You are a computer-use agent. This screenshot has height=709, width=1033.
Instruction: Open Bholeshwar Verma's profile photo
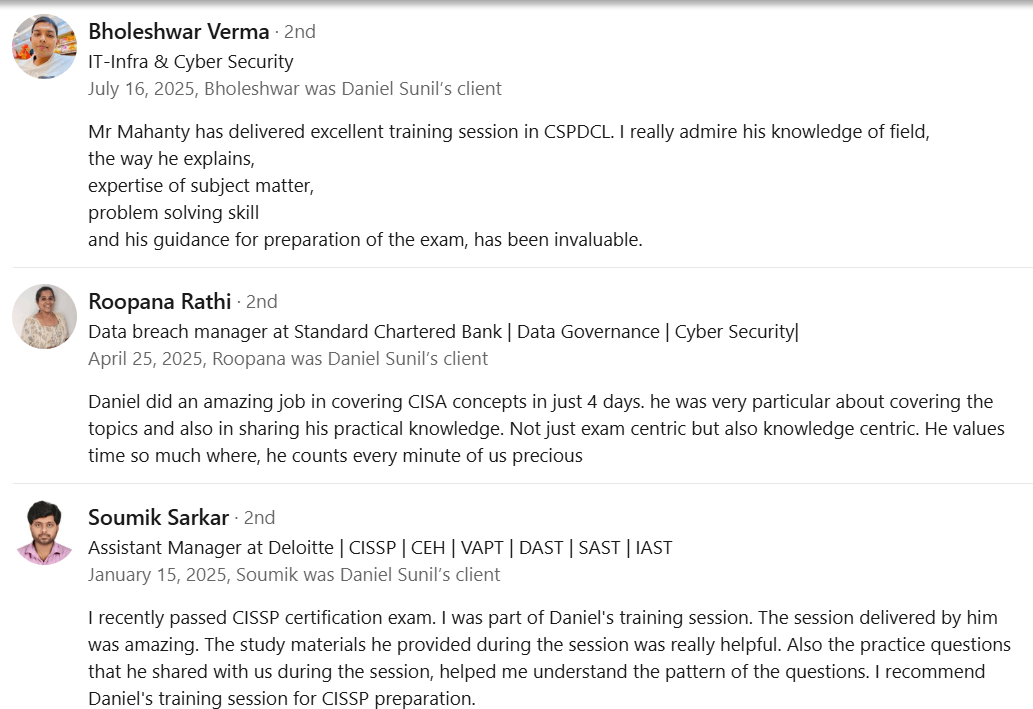point(45,46)
